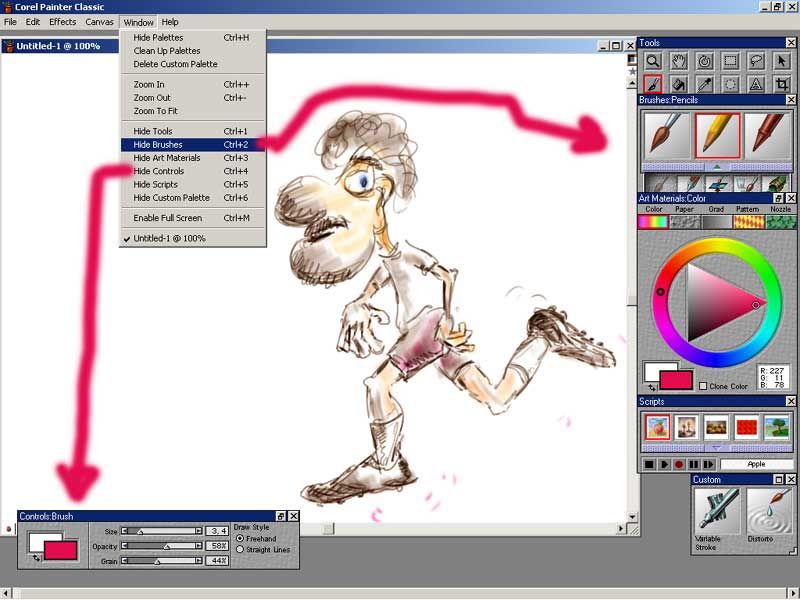Screen dimensions: 800x600
Task: Collapse the Brushes palette drawer
Action: point(717,167)
